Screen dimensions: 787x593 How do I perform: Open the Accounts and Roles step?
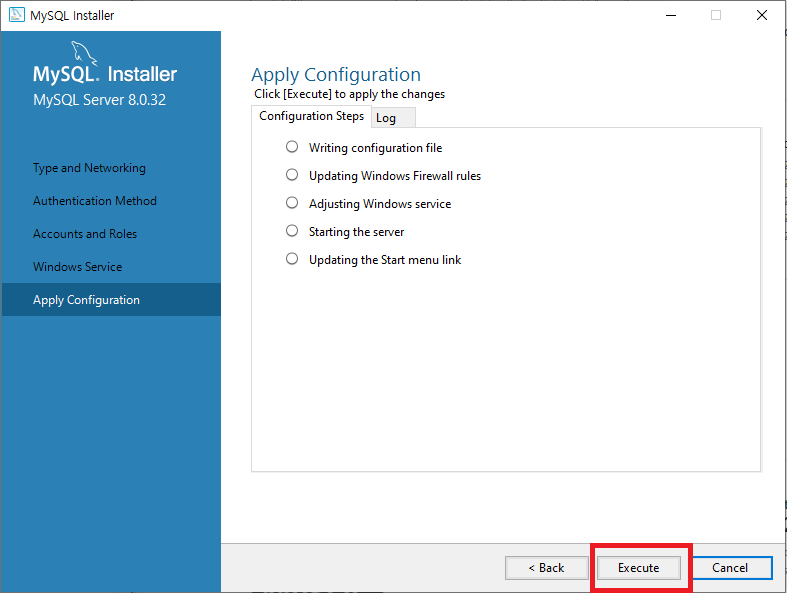[x=85, y=234]
